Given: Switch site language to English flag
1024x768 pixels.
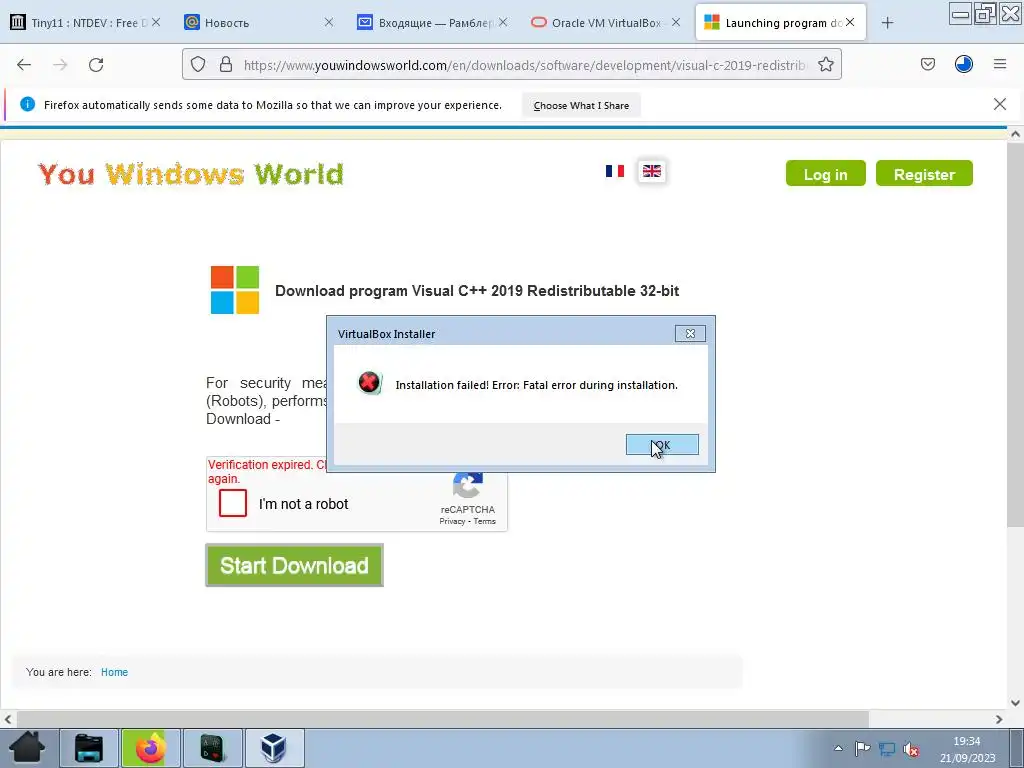Looking at the screenshot, I should click(652, 171).
